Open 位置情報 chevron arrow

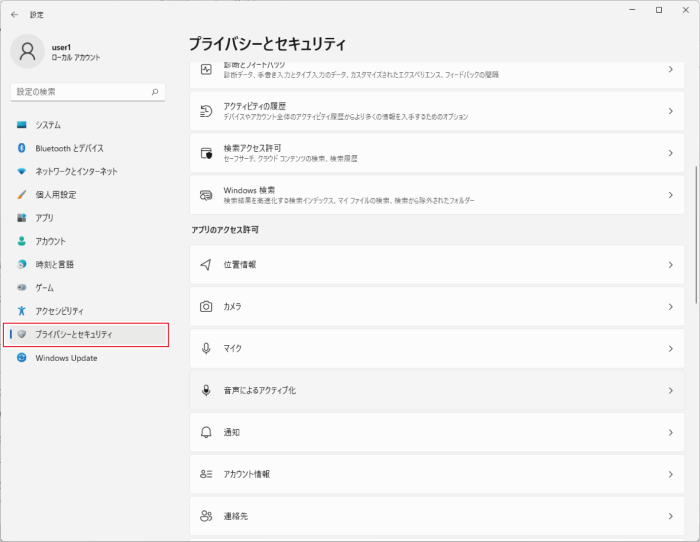671,265
